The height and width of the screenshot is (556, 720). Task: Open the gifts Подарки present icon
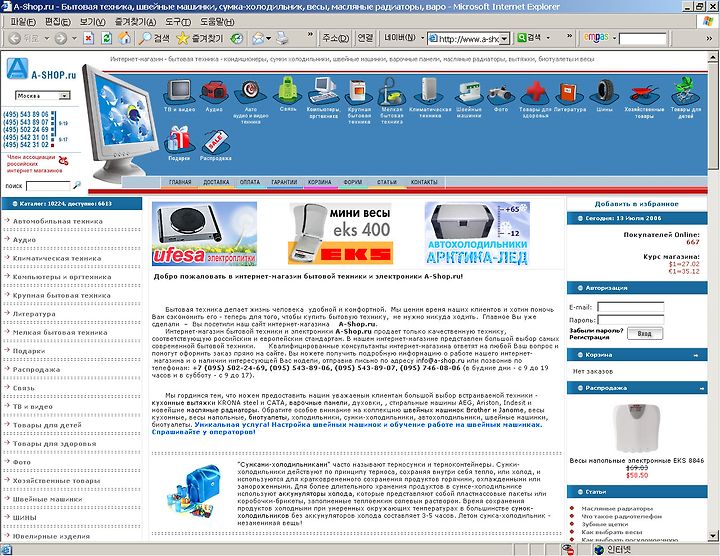pyautogui.click(x=179, y=140)
